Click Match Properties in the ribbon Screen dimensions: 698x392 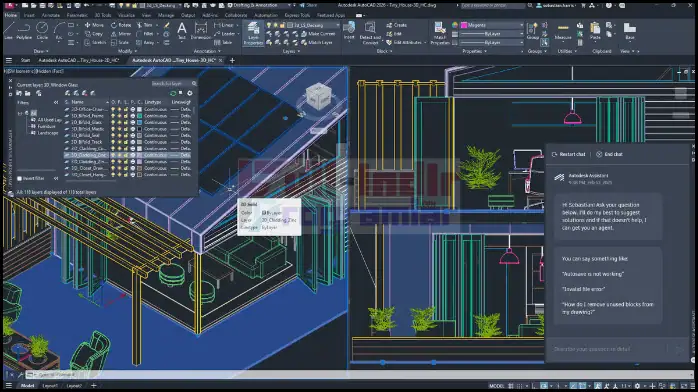tap(440, 33)
